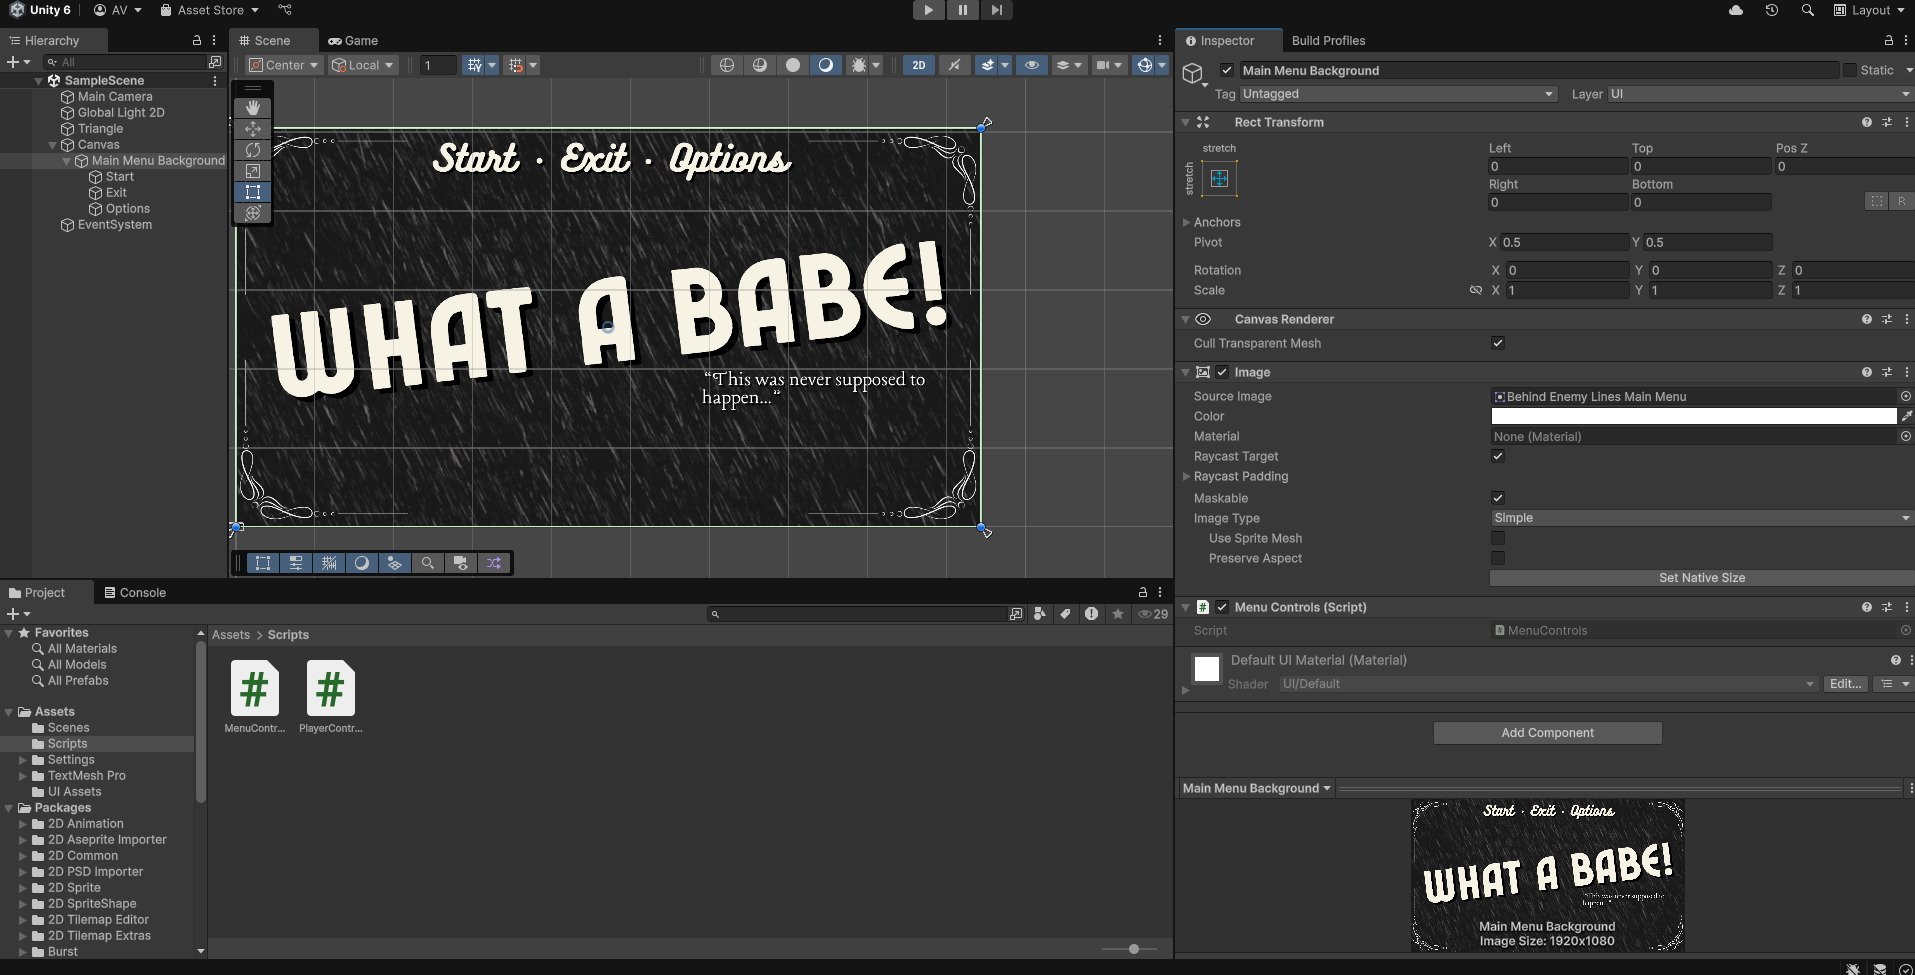Select the Hand view tool
Viewport: 1915px width, 975px height.
point(253,107)
